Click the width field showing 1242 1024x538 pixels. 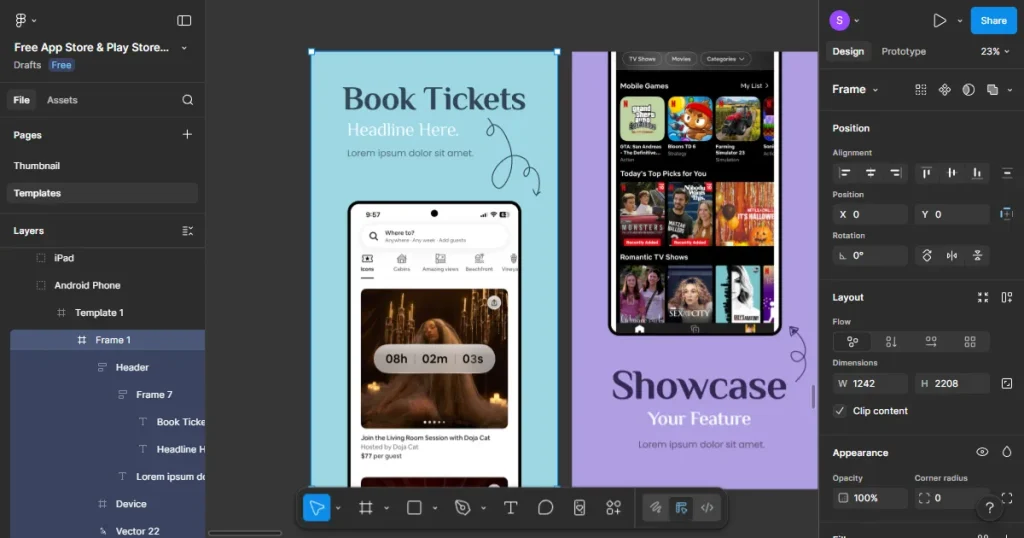(869, 383)
